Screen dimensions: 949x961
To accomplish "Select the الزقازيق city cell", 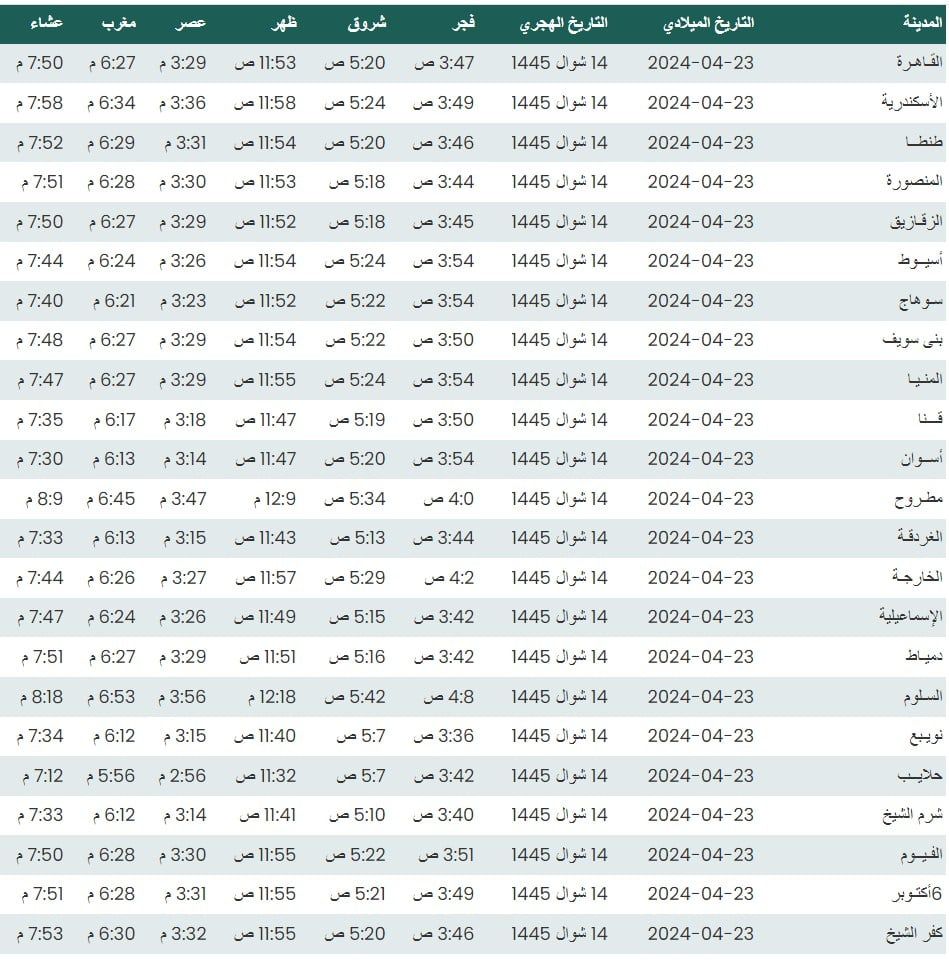I will pyautogui.click(x=916, y=221).
